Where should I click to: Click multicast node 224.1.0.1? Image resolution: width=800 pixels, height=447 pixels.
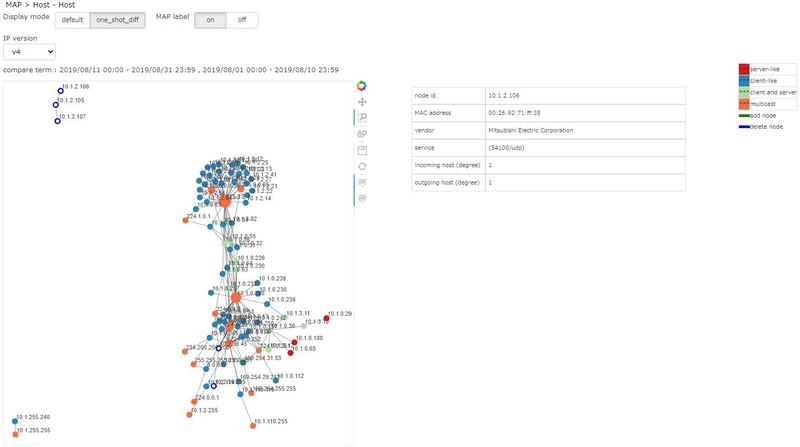click(x=185, y=220)
